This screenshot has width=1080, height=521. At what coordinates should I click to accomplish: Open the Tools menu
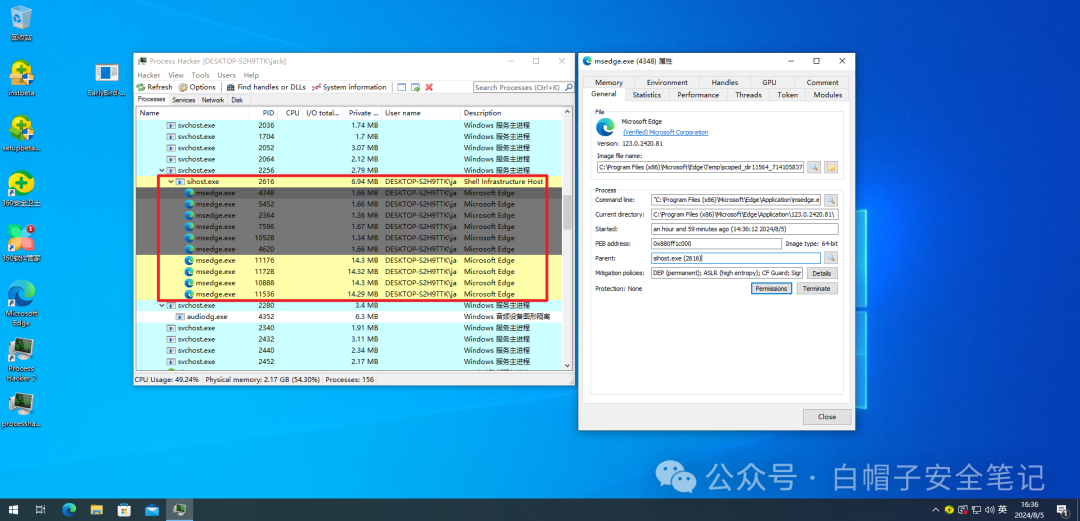(200, 75)
